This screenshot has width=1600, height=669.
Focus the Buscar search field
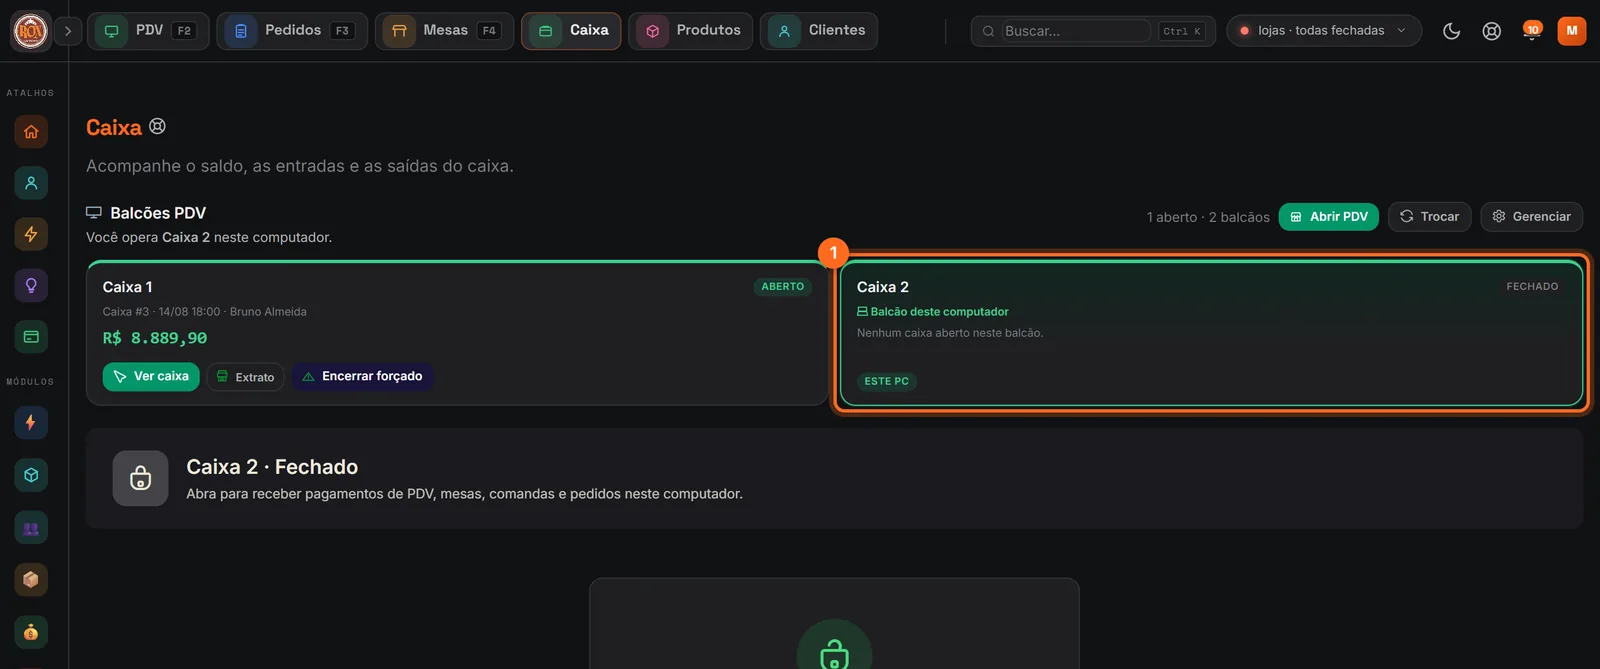point(1075,31)
